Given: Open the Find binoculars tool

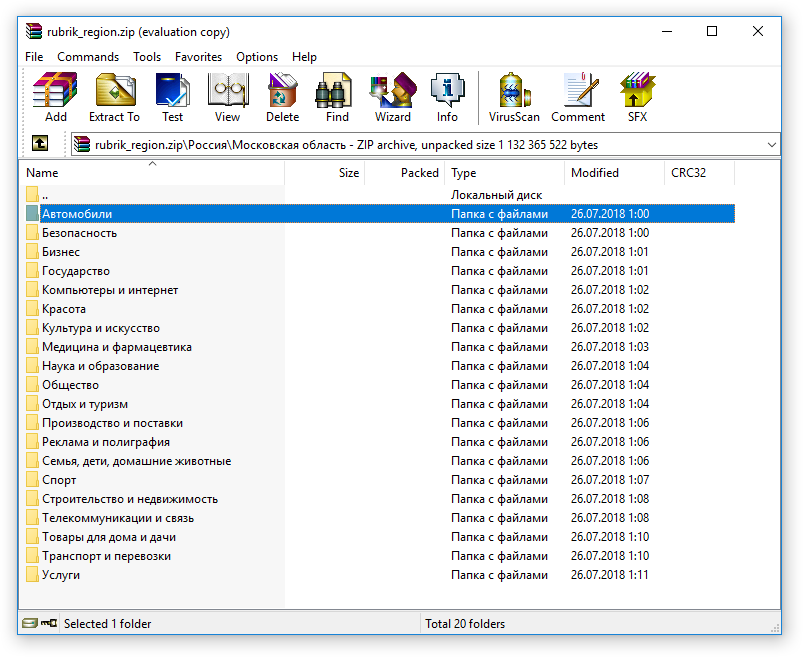Looking at the screenshot, I should 337,98.
